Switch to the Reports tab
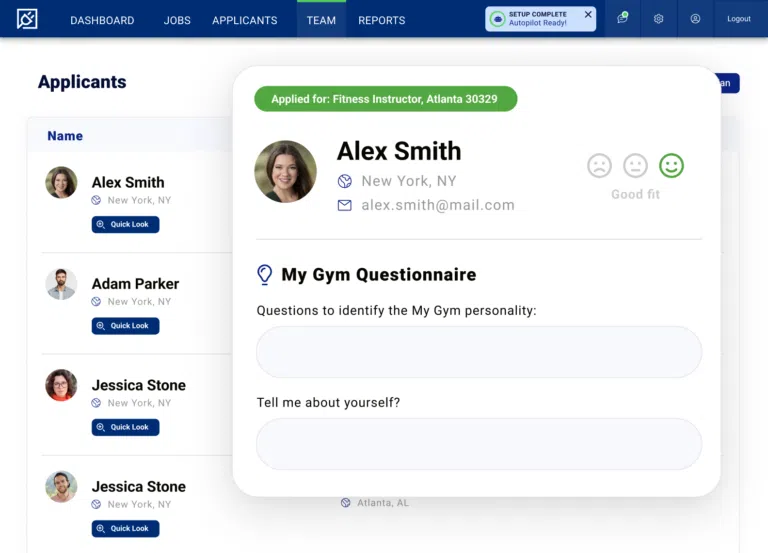768x553 pixels. [382, 20]
